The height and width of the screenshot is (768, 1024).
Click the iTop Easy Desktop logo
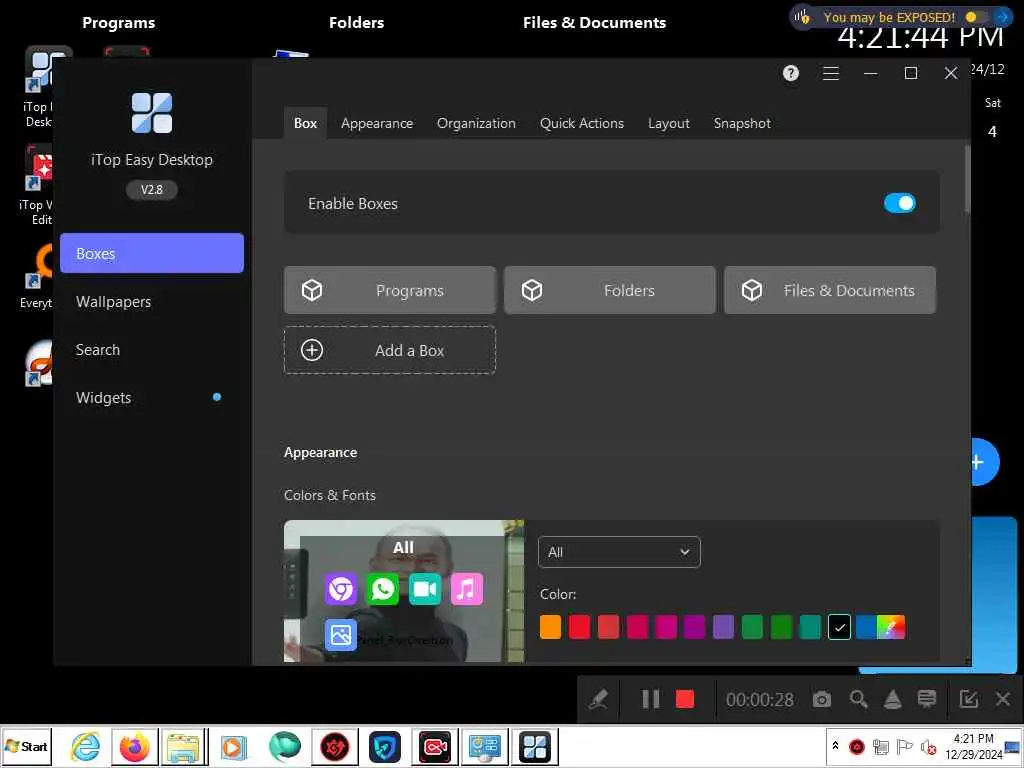(152, 112)
